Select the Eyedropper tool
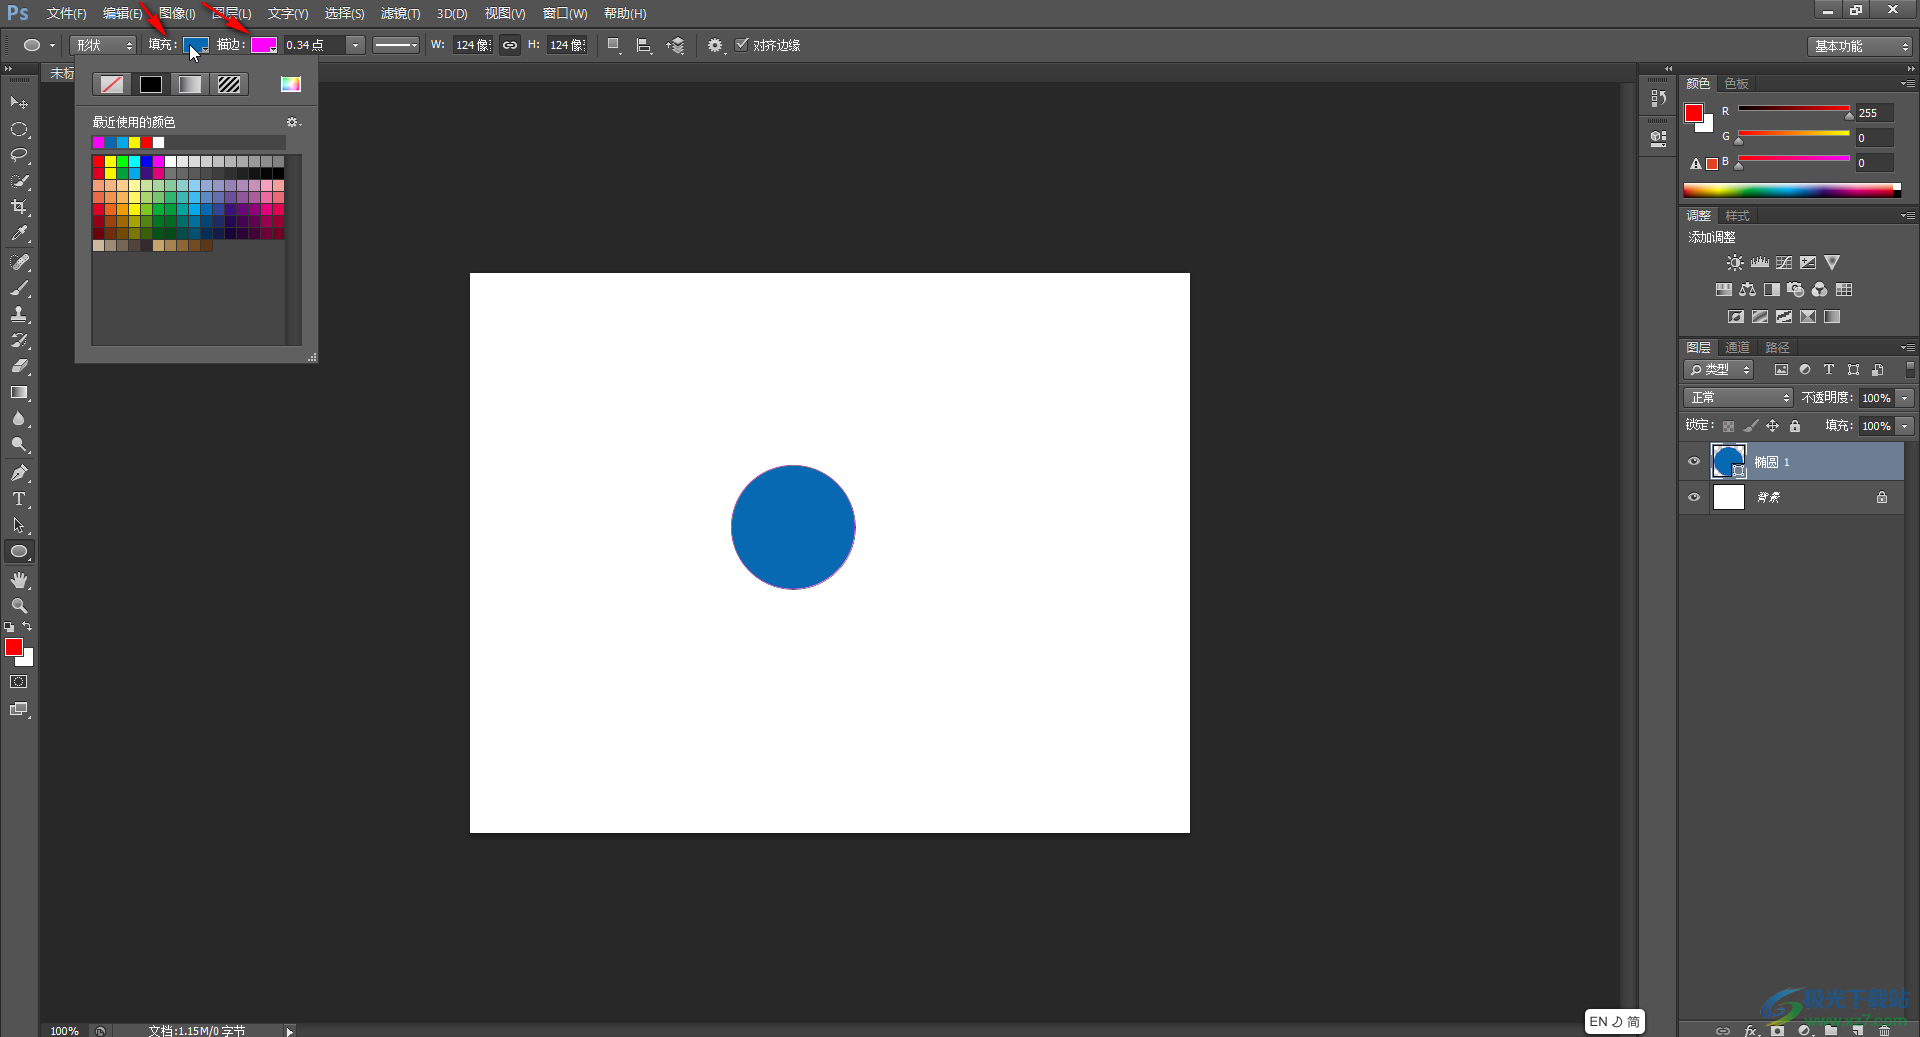The image size is (1920, 1037). pyautogui.click(x=19, y=233)
